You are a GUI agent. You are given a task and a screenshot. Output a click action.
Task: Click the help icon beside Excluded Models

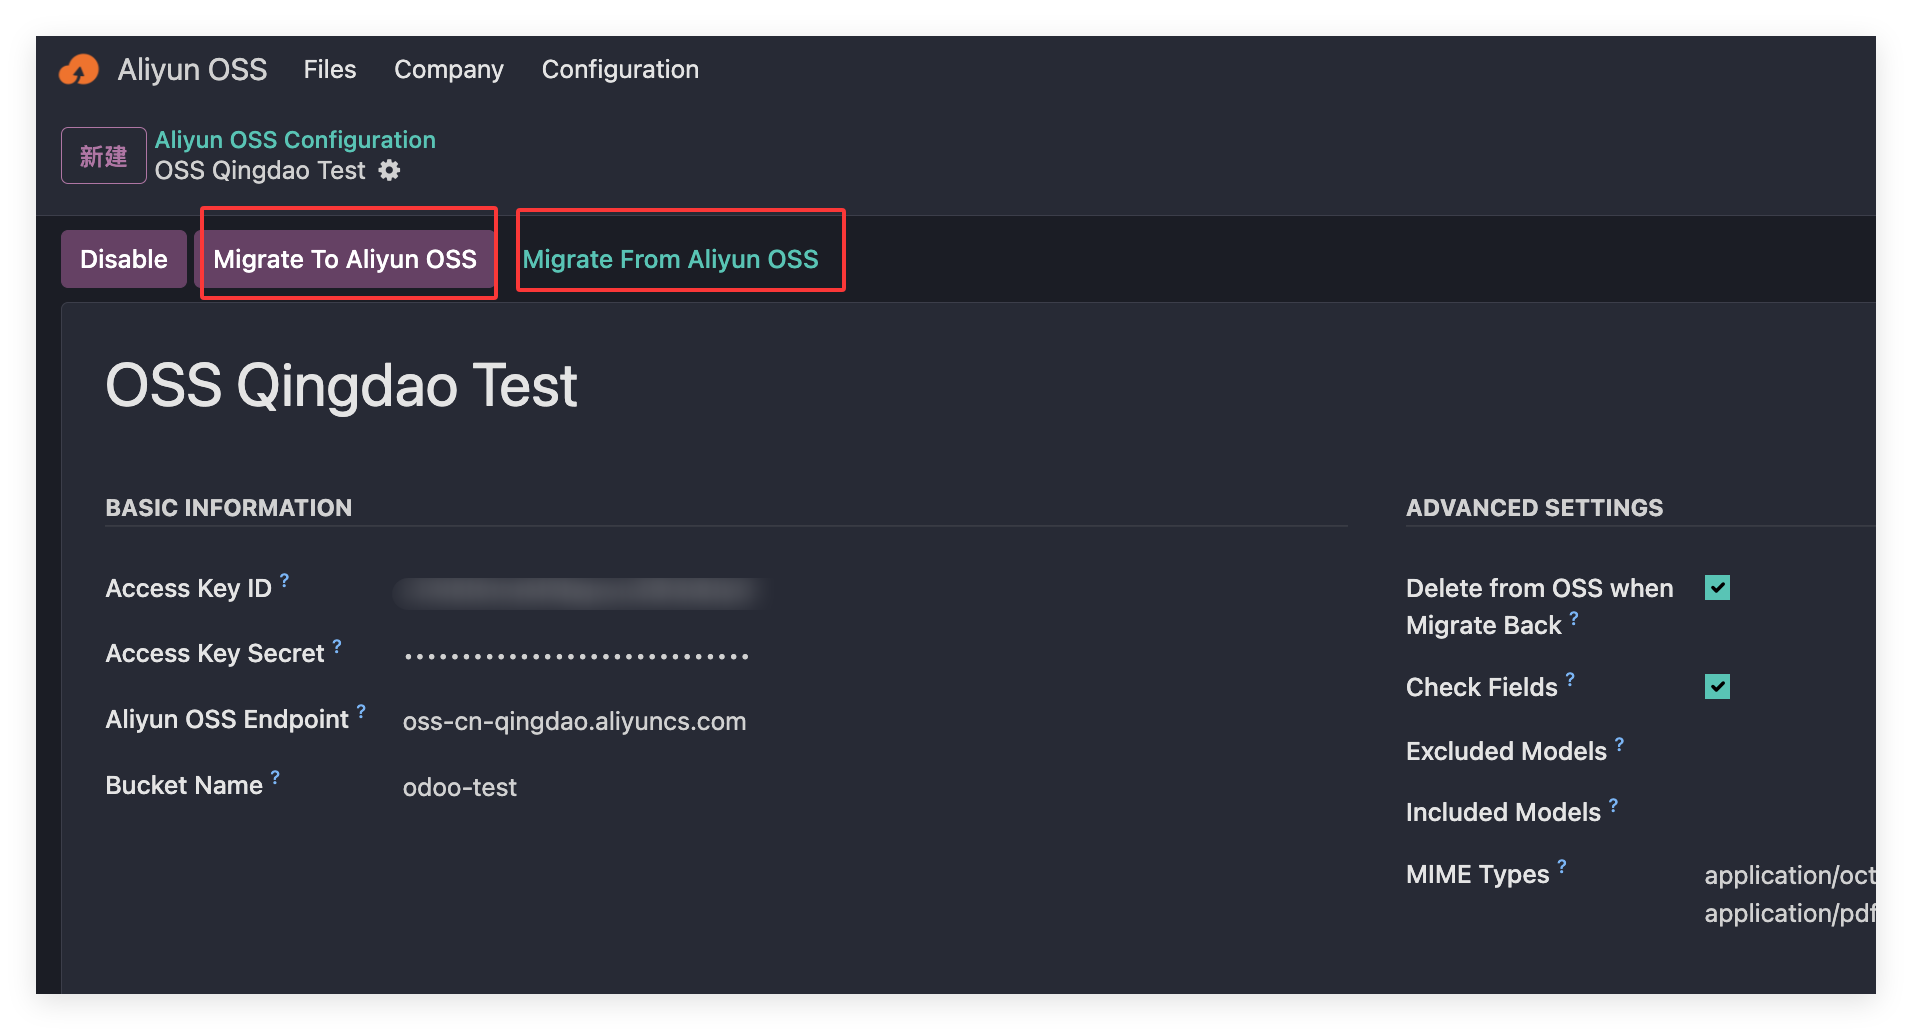[x=1619, y=744]
